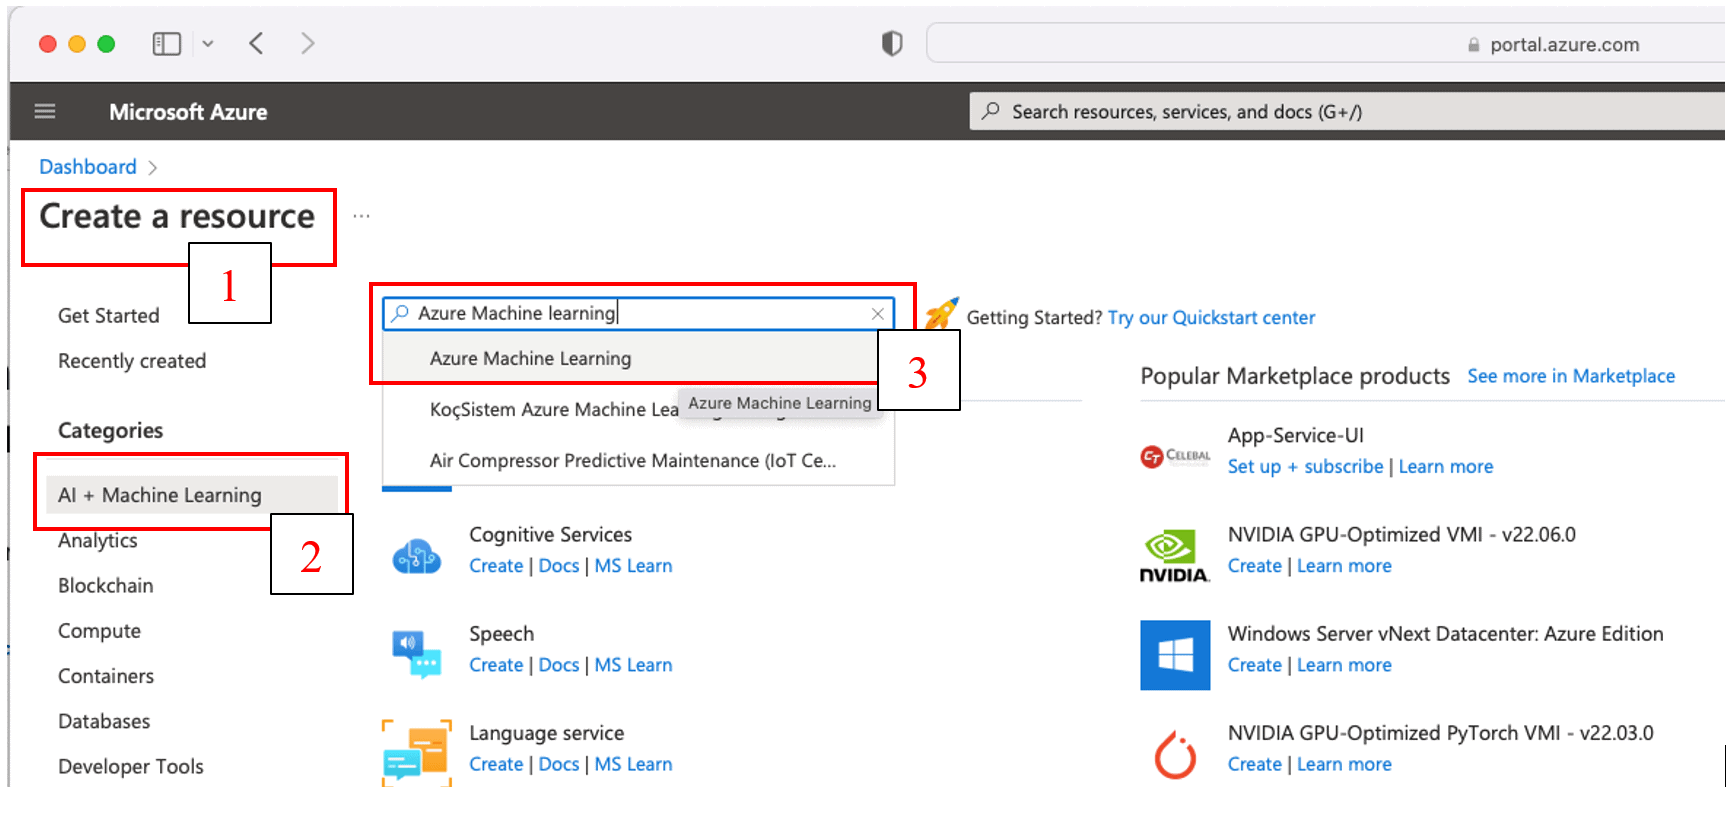Click Create under Language service
Viewport: 1736px width, 830px height.
tap(496, 764)
